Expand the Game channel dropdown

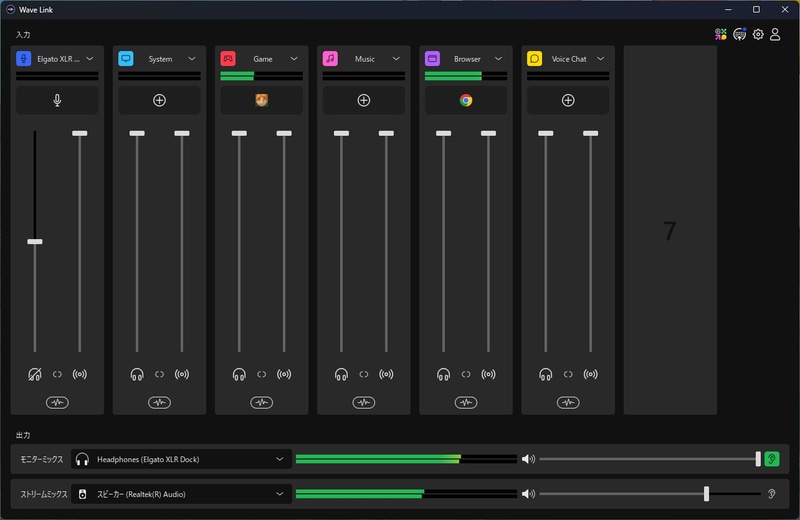pyautogui.click(x=294, y=59)
